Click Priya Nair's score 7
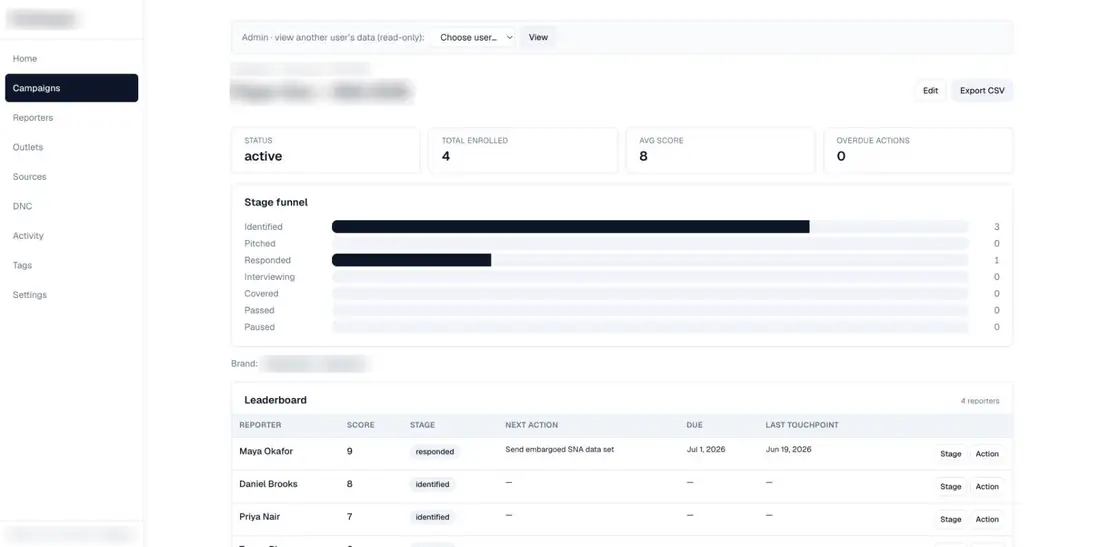This screenshot has width=1100, height=547. [x=349, y=517]
